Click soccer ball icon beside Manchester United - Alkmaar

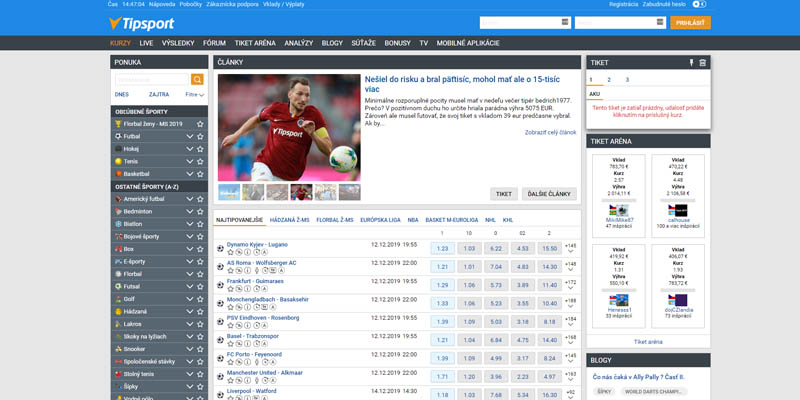[x=220, y=377]
